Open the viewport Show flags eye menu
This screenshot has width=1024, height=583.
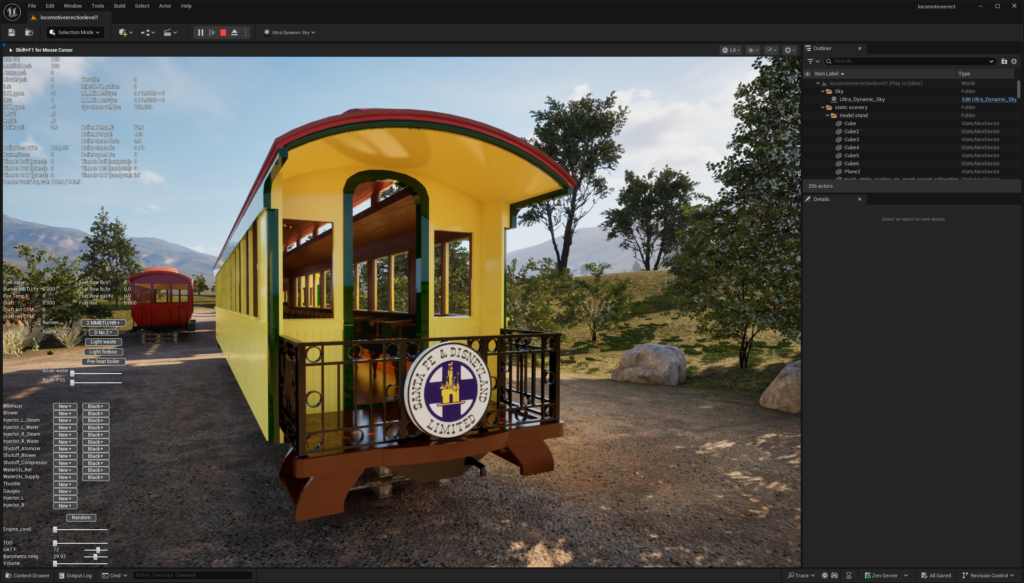coord(752,49)
